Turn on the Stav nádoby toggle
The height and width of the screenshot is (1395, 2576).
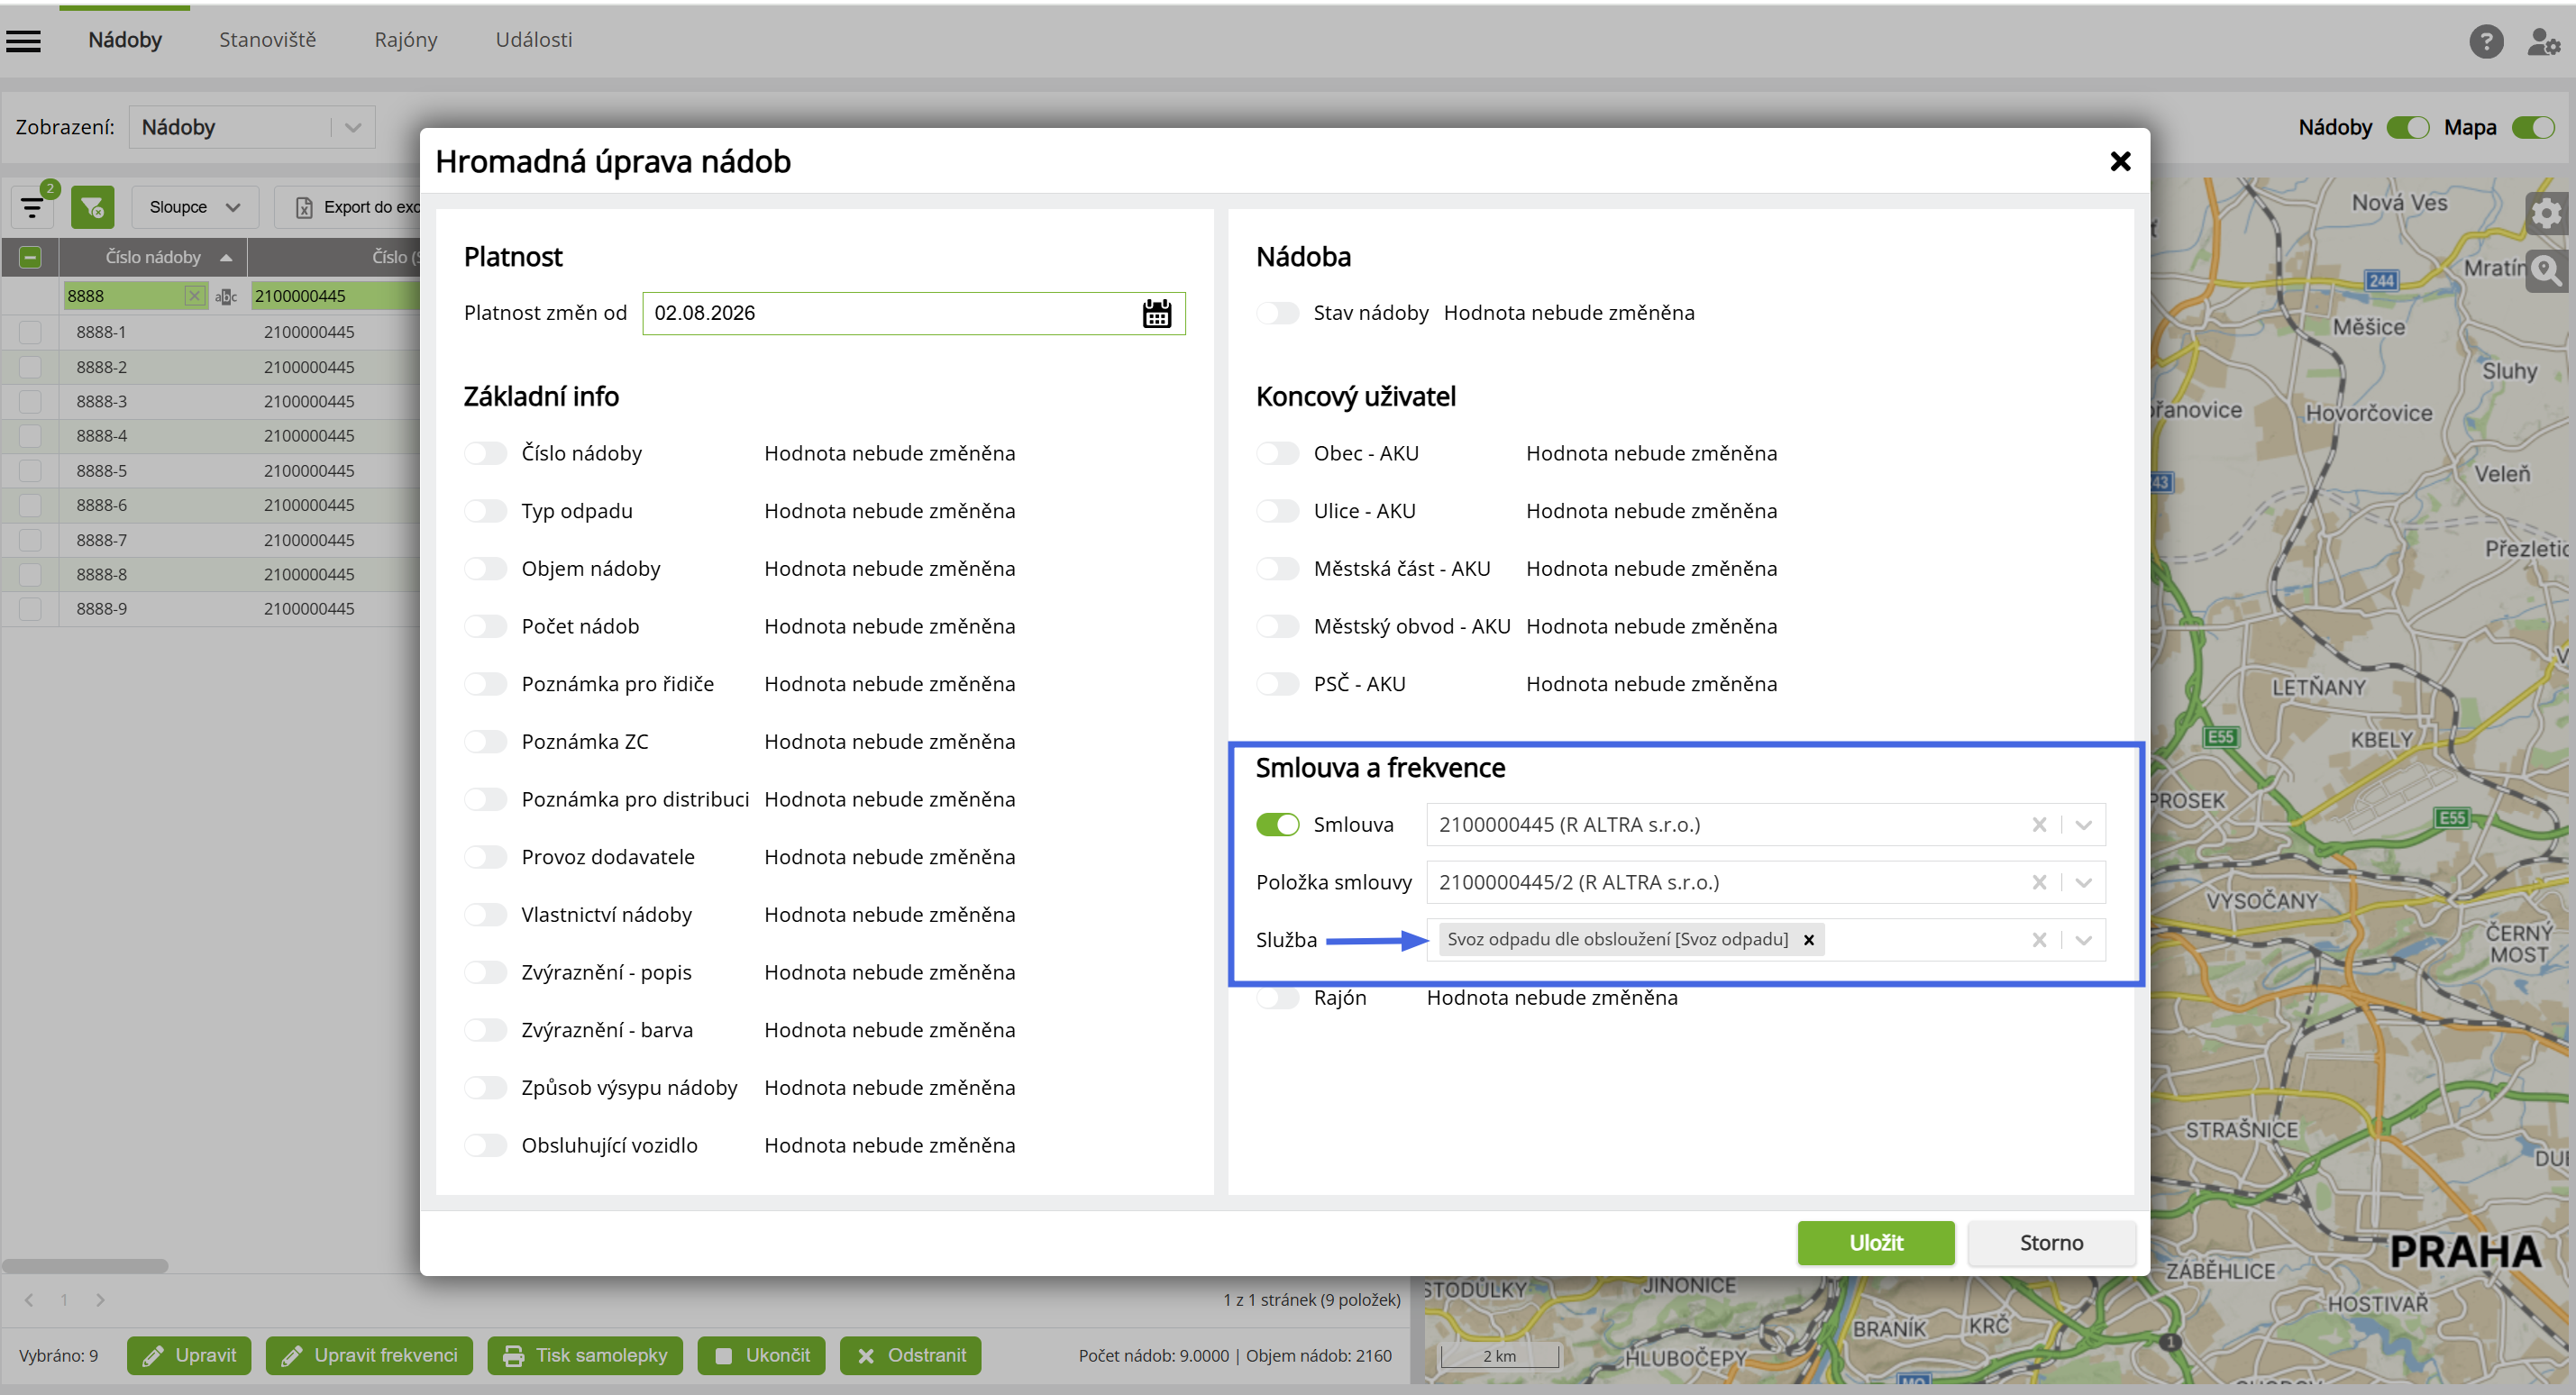[1278, 313]
